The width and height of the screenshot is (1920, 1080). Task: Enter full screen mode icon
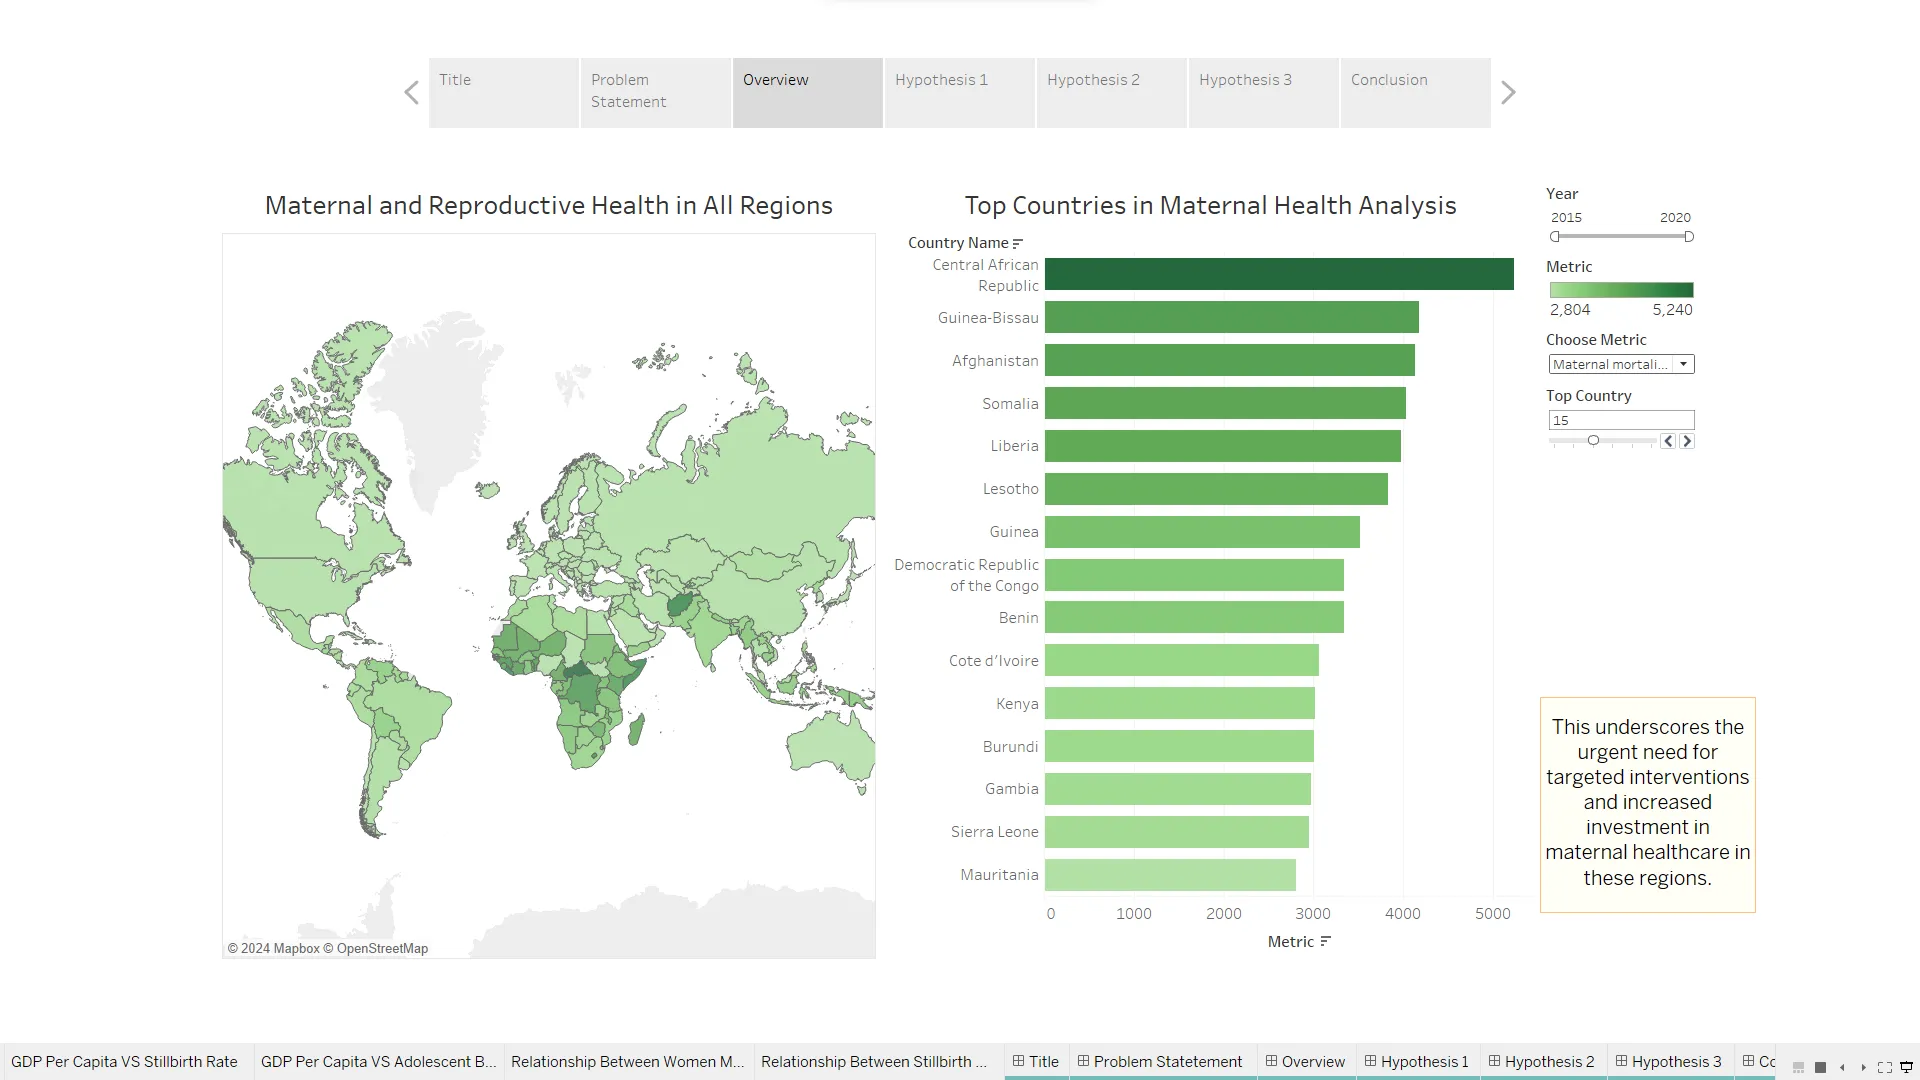point(1885,1068)
